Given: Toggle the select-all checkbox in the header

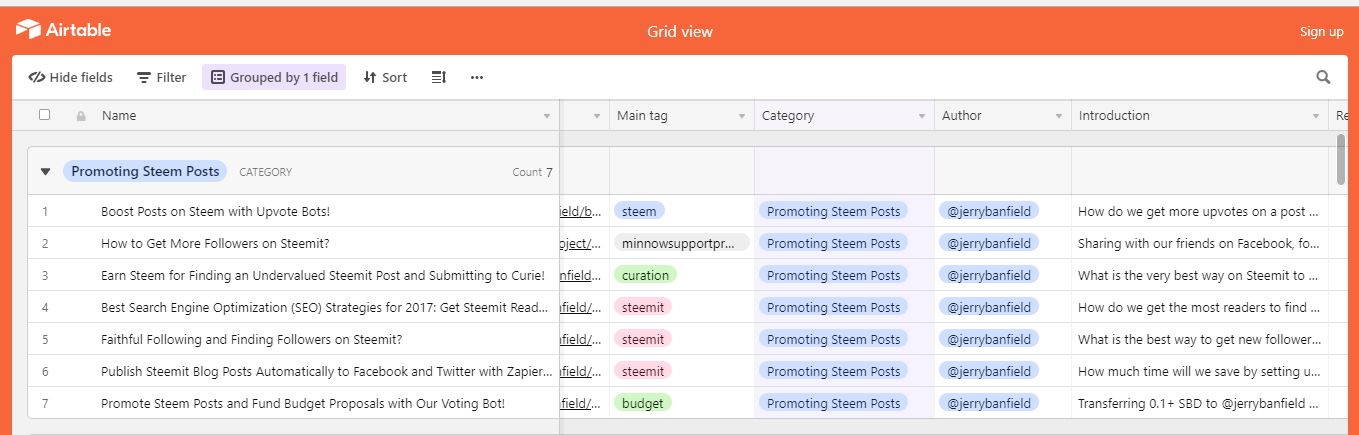Looking at the screenshot, I should click(44, 115).
